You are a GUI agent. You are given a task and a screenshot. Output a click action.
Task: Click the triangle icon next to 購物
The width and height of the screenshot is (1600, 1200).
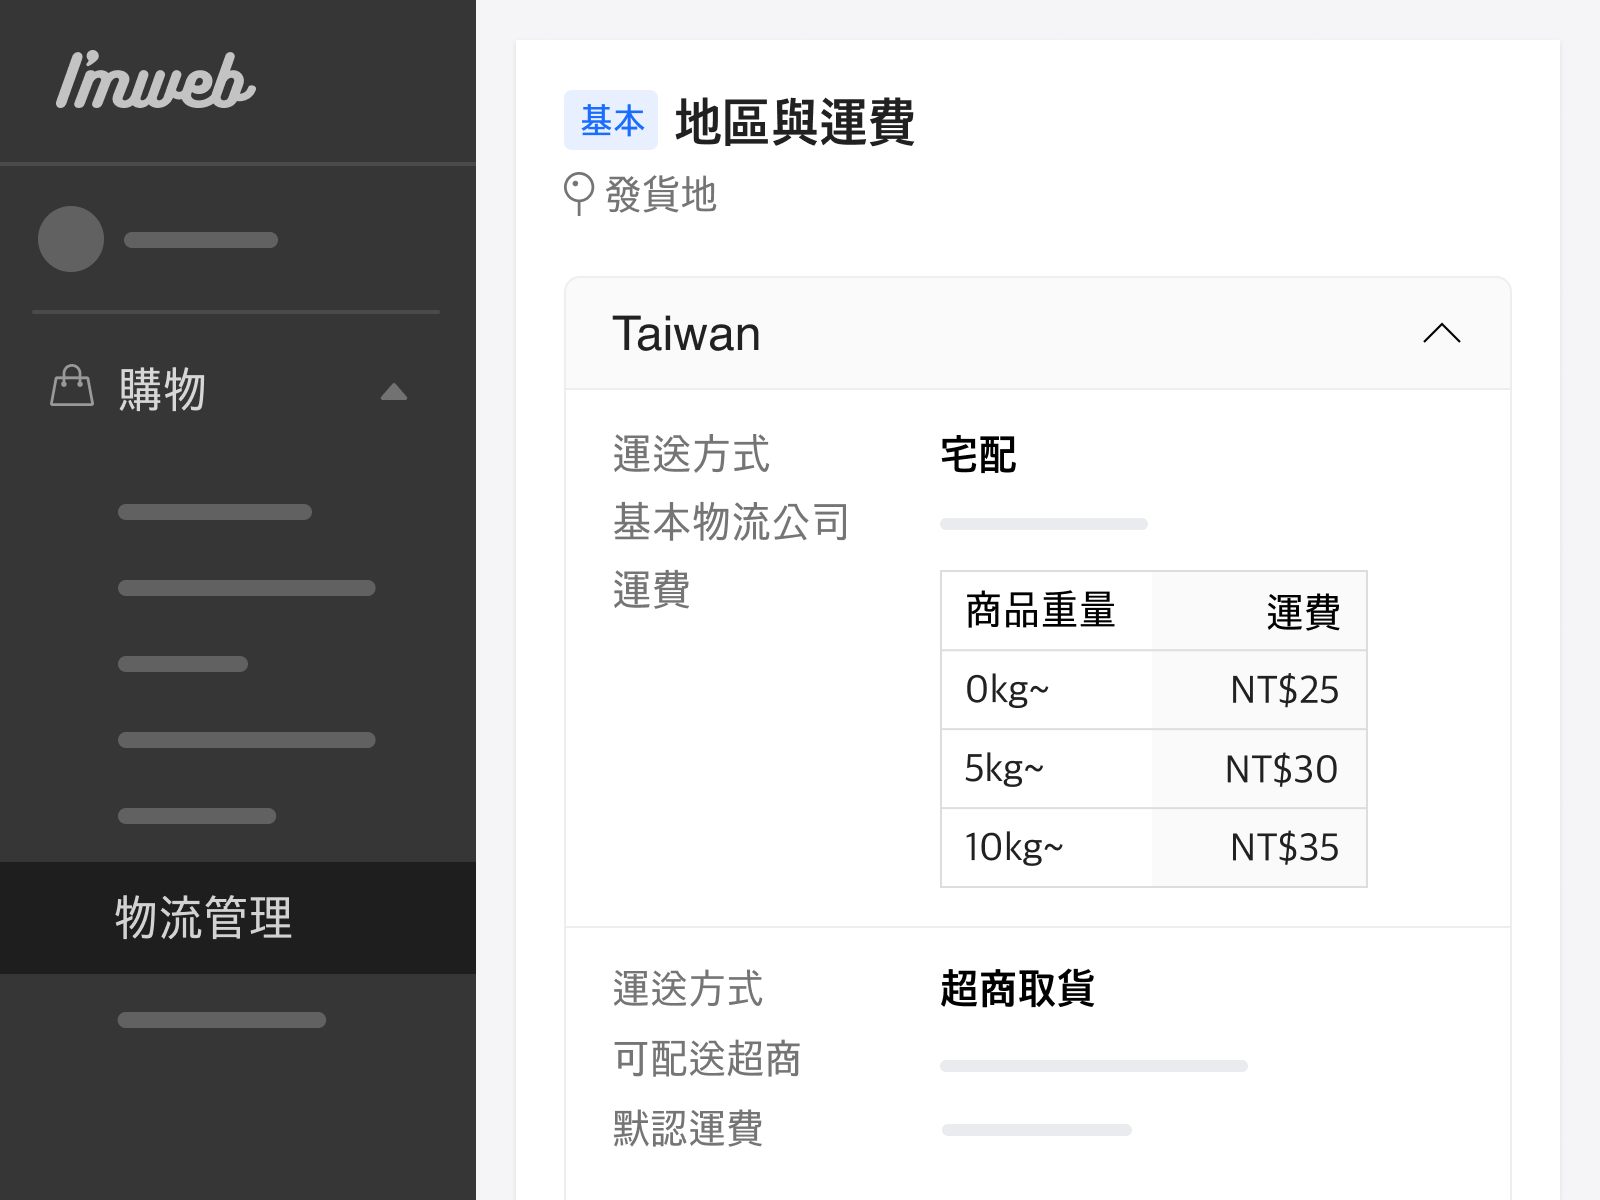click(394, 392)
